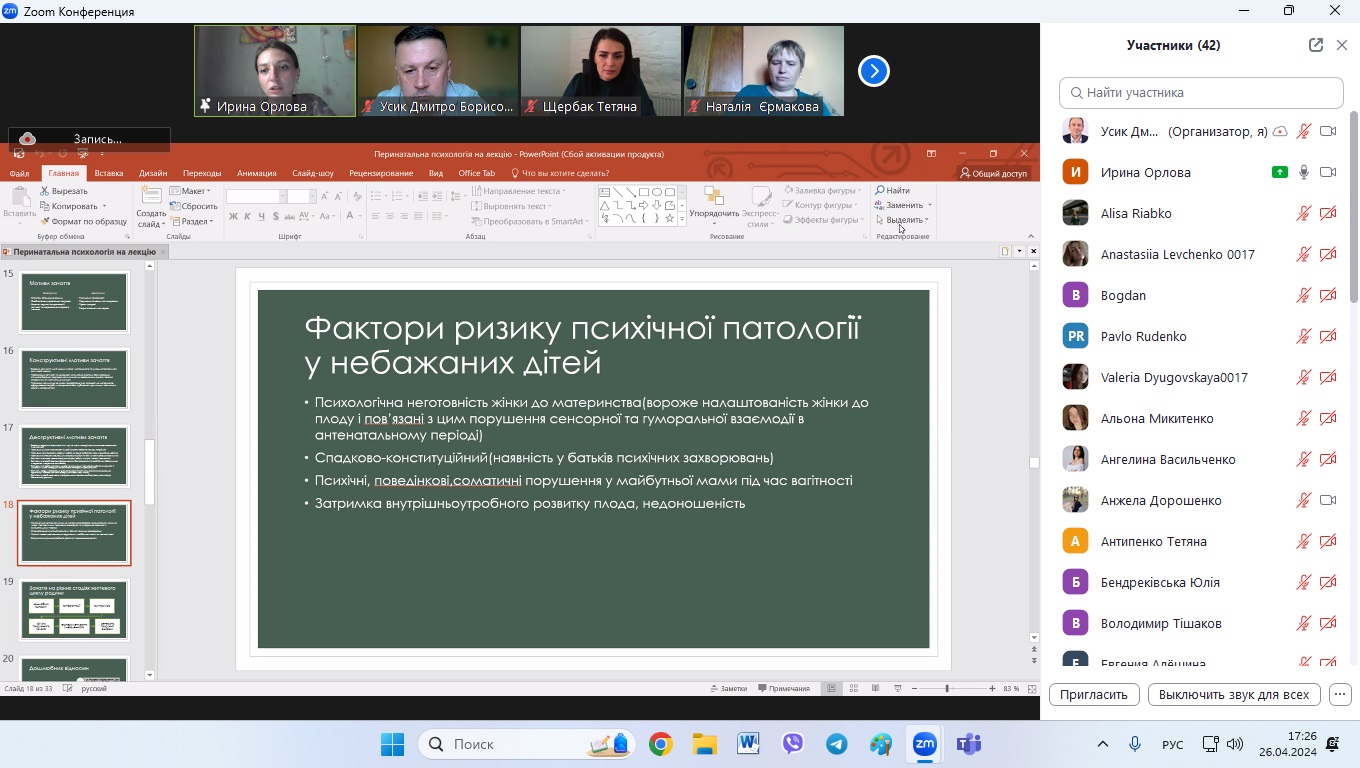Switch to the Вставка ribbon tab
1360x768 pixels.
tap(109, 173)
